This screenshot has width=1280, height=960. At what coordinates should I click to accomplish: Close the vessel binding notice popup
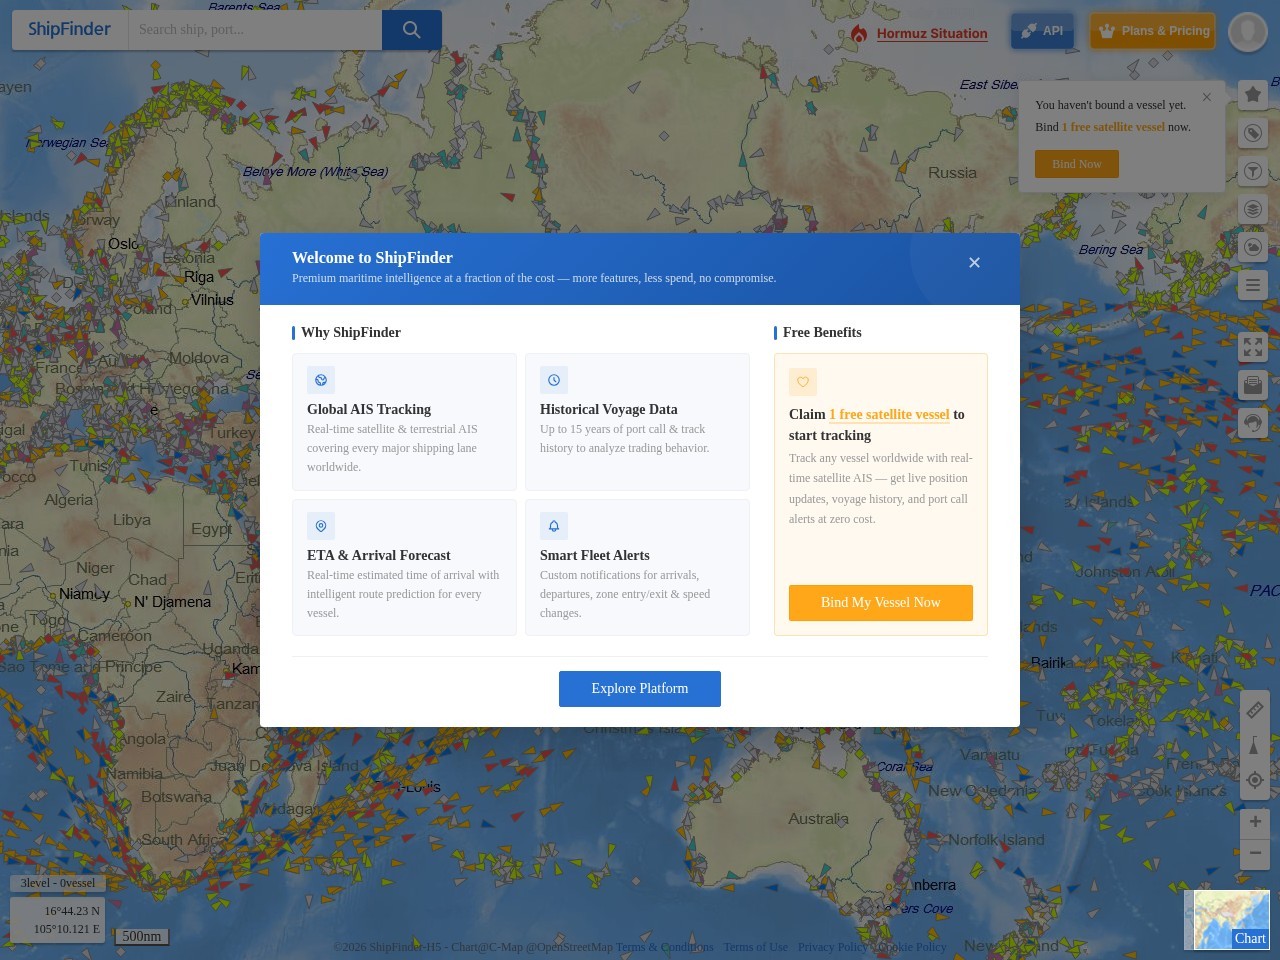[x=1207, y=97]
